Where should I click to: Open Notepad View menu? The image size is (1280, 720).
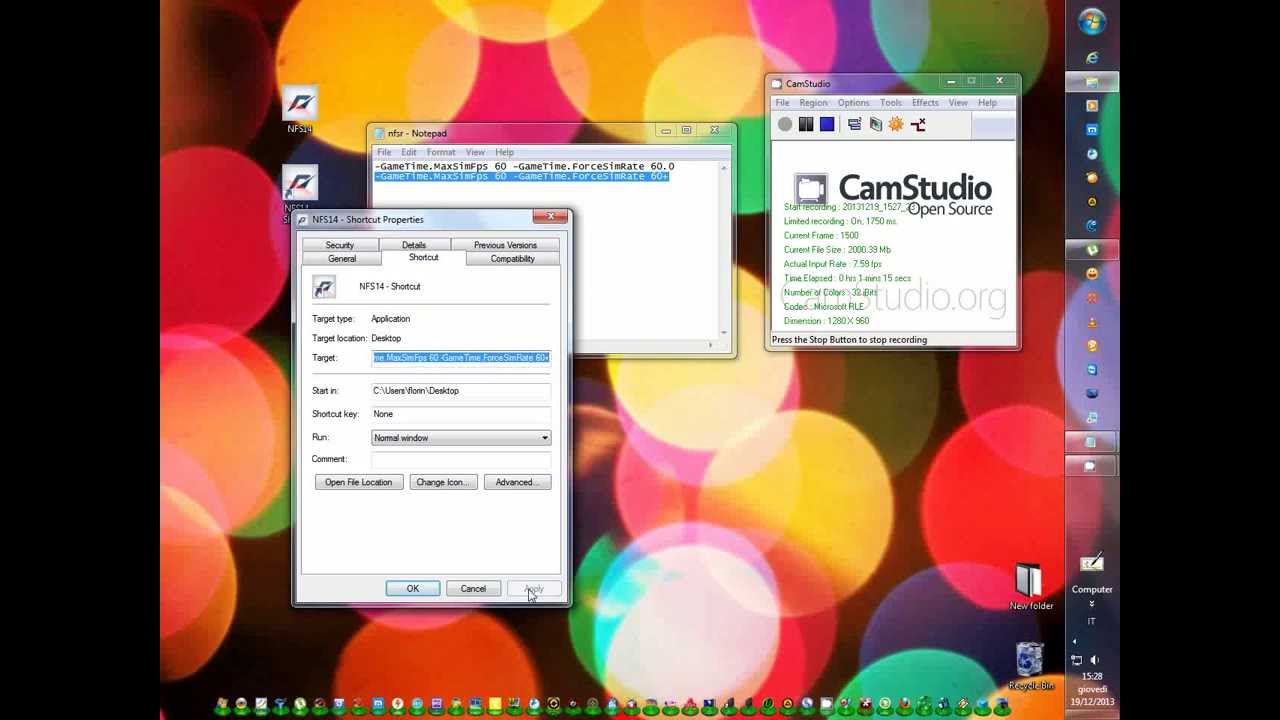tap(475, 152)
